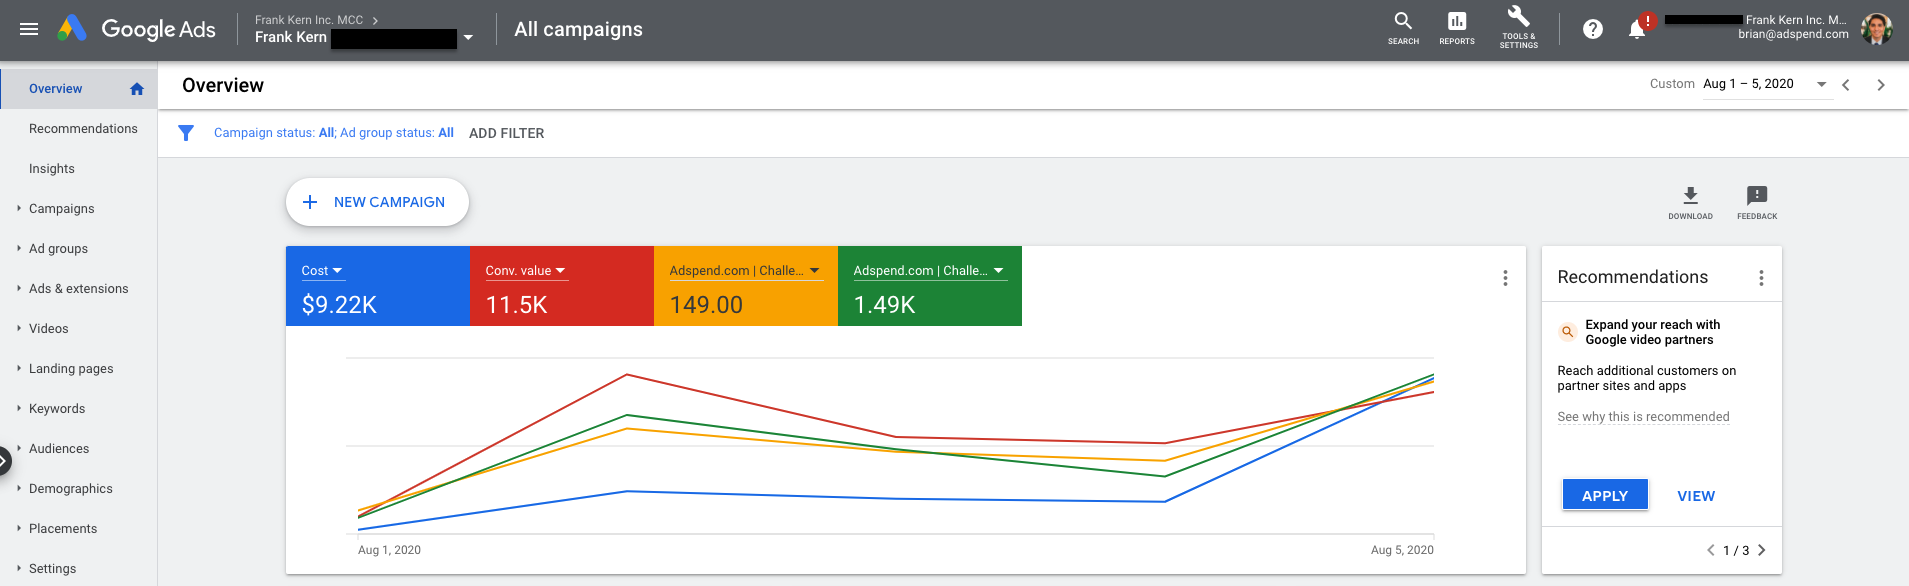Click the green 1.49K metric tile

point(930,286)
